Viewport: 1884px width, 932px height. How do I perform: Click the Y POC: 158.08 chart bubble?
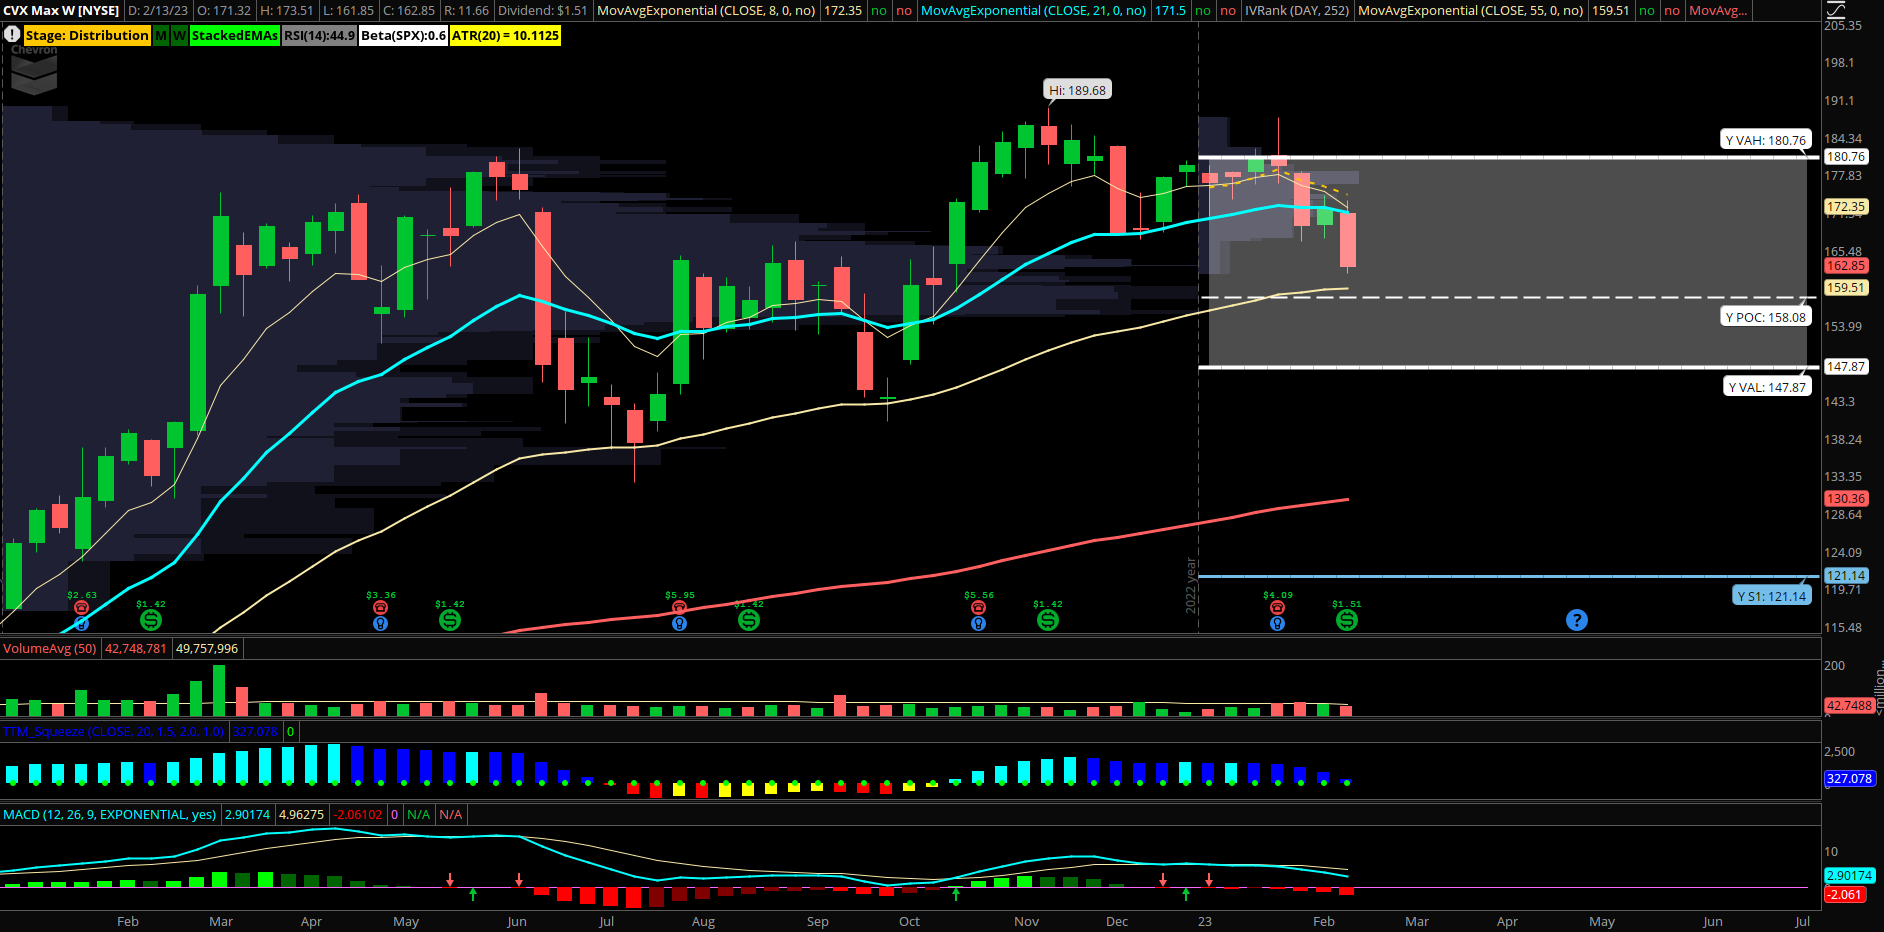point(1766,317)
